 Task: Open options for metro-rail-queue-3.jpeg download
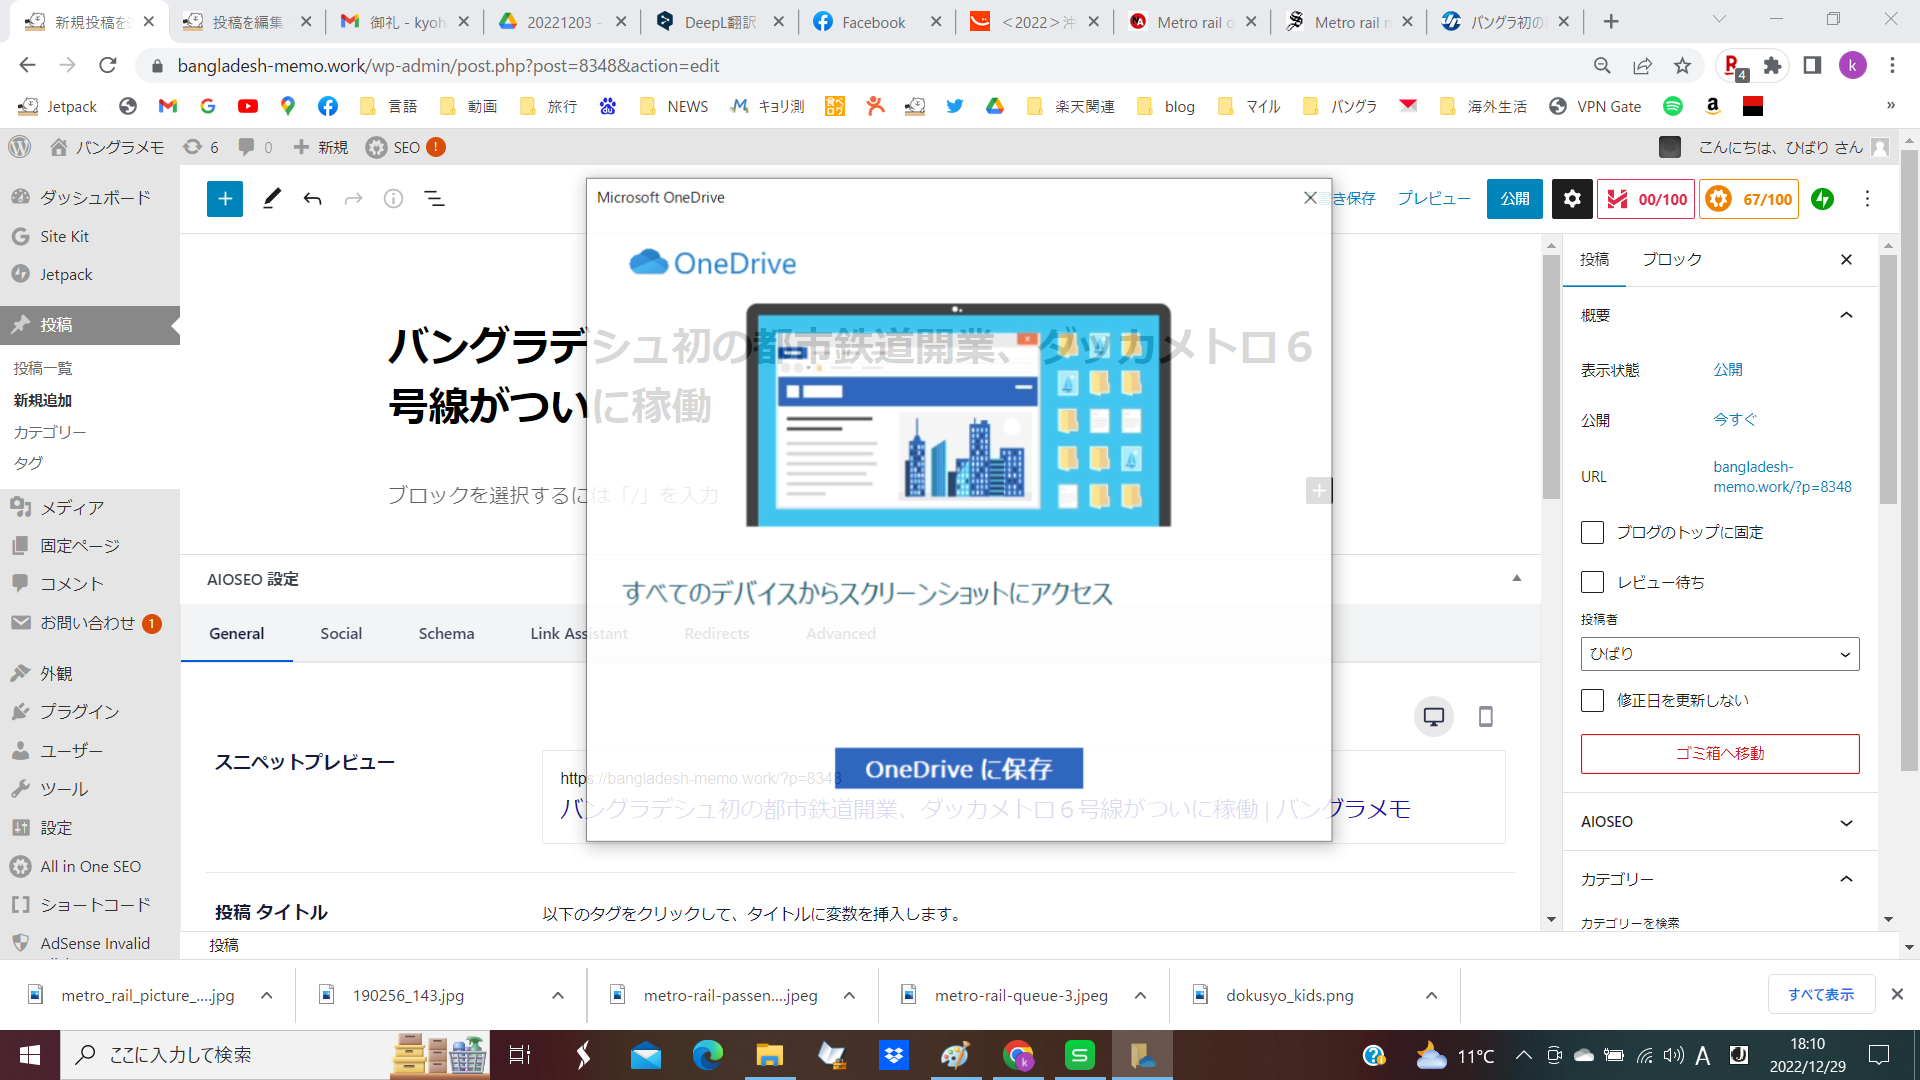coord(1140,996)
